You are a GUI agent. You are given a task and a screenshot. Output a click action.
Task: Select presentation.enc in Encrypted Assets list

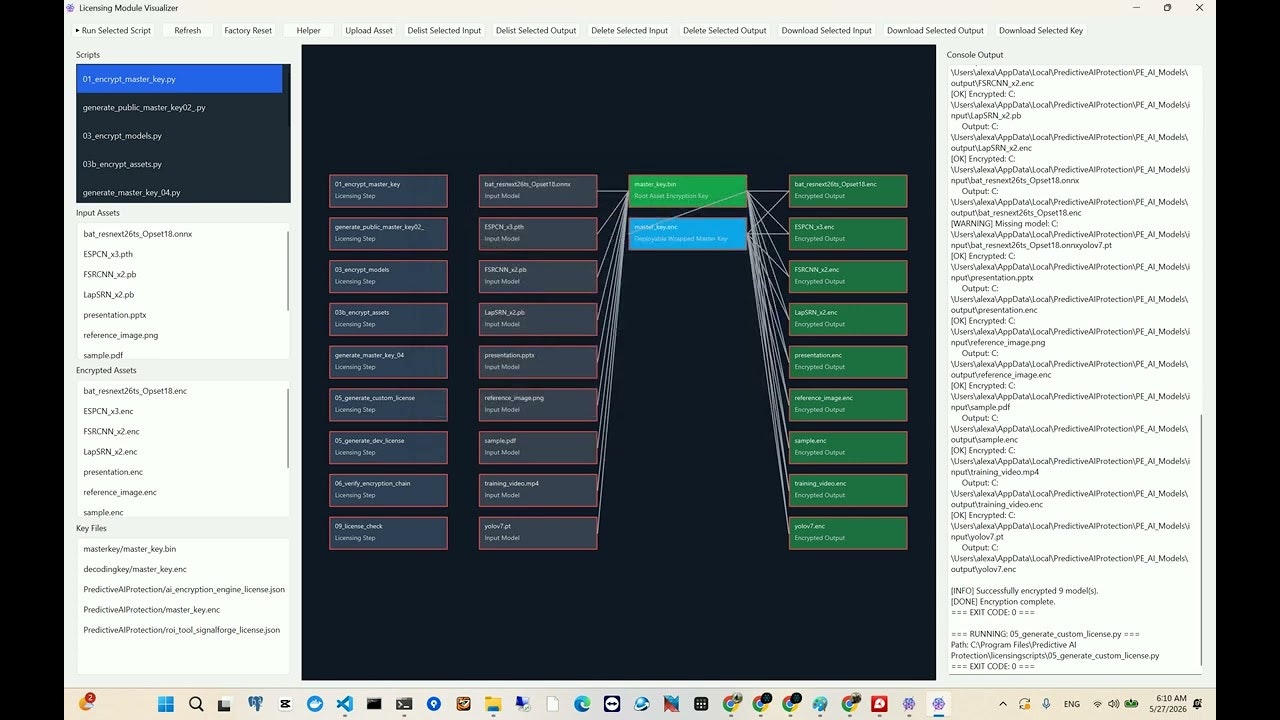point(181,472)
